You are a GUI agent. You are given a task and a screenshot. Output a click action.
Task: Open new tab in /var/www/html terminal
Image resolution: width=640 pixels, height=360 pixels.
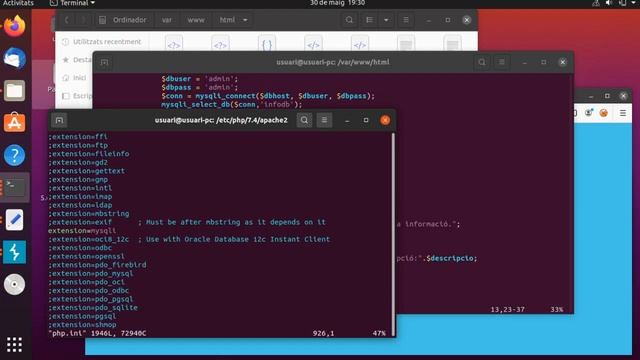pyautogui.click(x=104, y=62)
